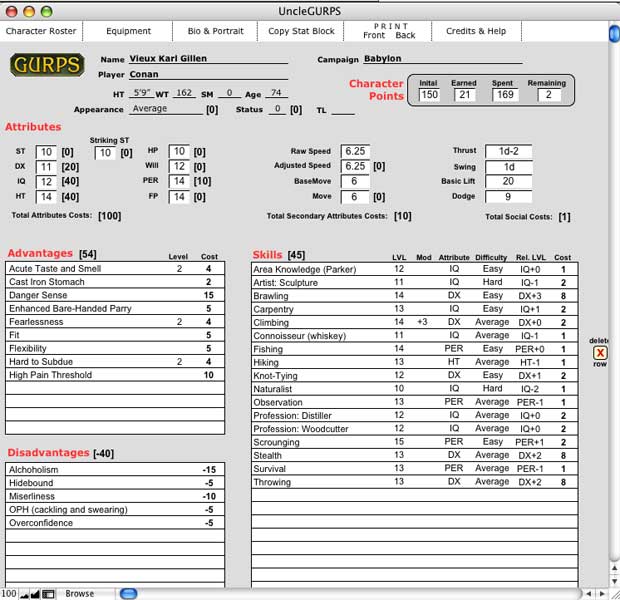620x600 pixels.
Task: Click the zoom level 100 box
Action: (x=9, y=594)
